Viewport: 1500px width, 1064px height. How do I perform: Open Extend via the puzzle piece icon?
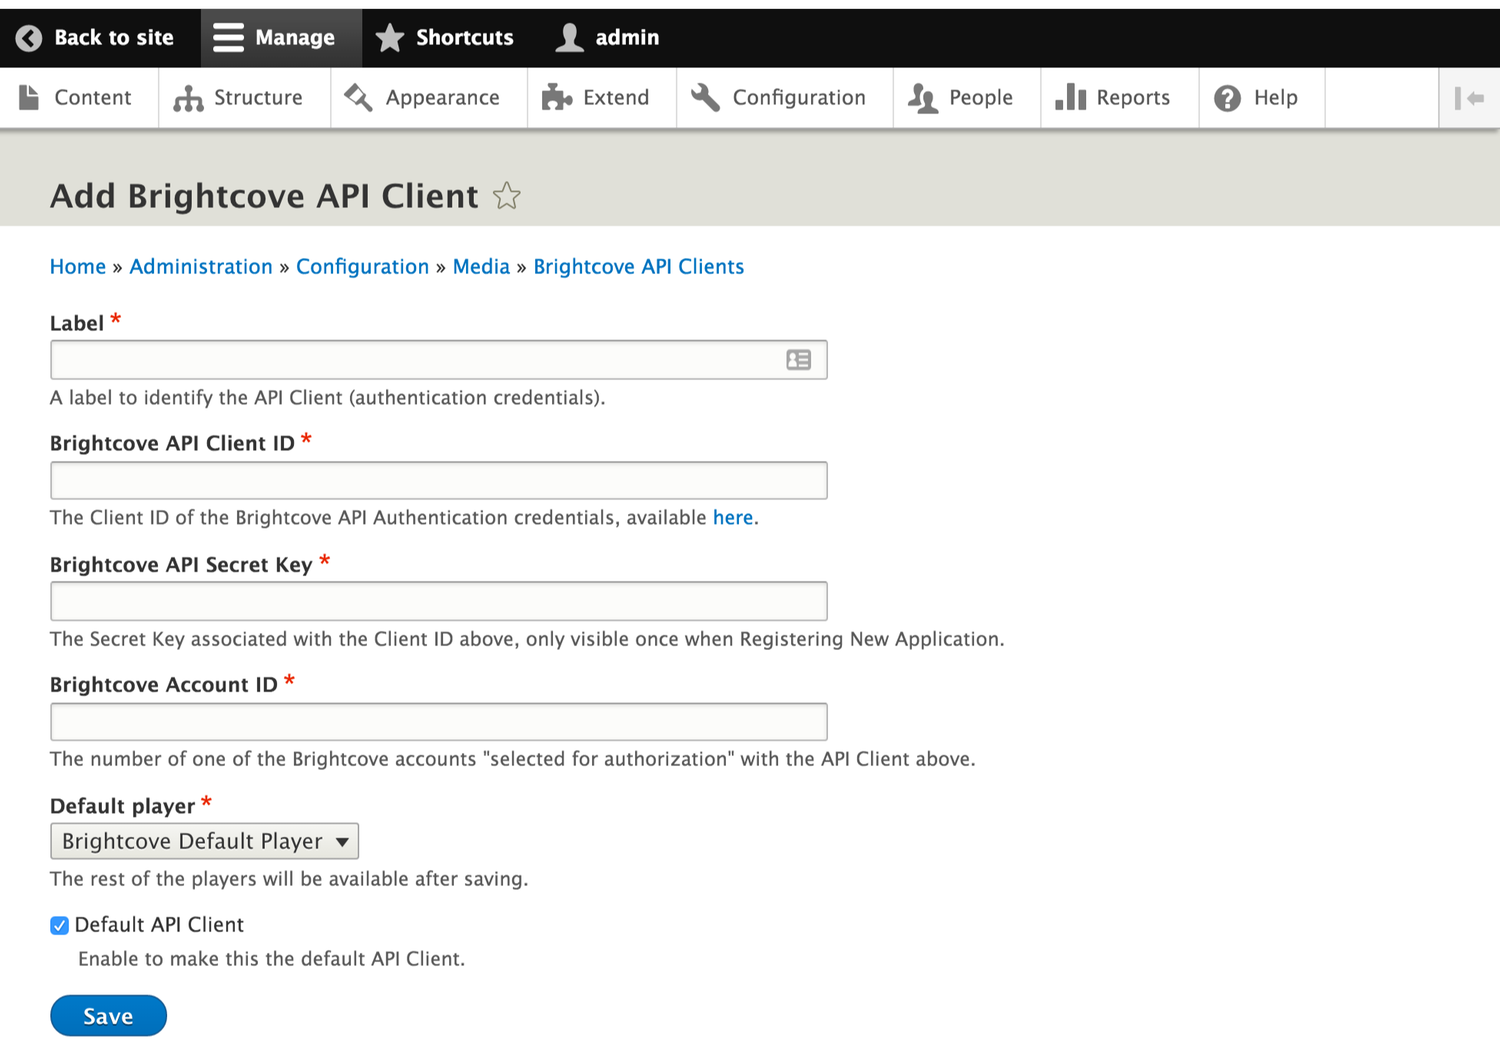click(556, 98)
